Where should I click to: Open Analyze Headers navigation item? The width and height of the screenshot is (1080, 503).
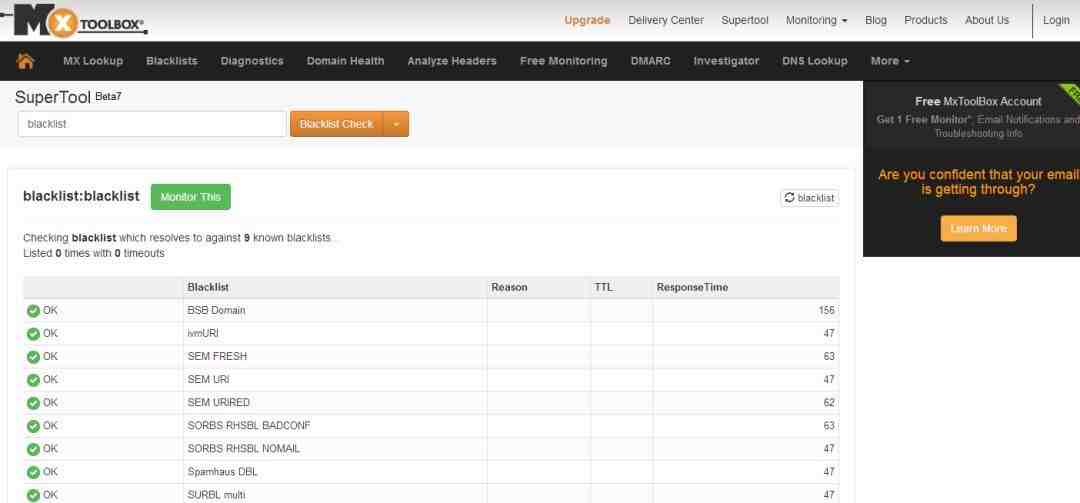452,61
